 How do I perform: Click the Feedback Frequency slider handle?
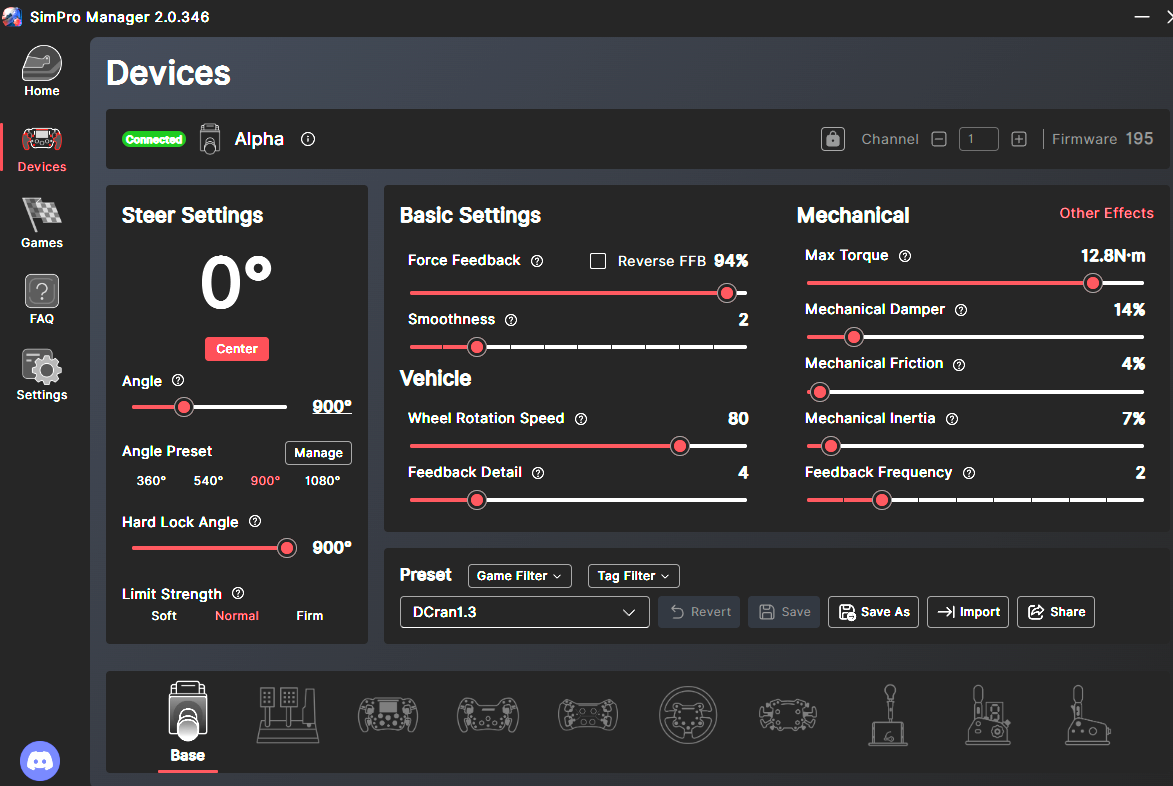tap(882, 500)
